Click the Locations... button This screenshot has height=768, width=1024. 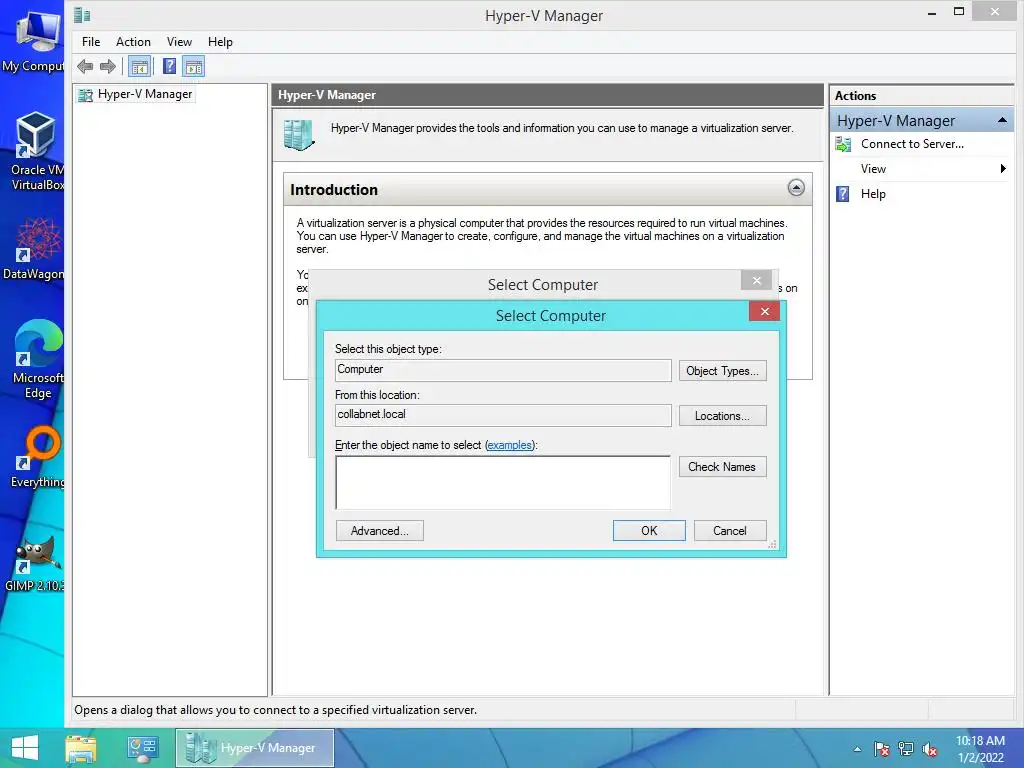click(x=722, y=416)
